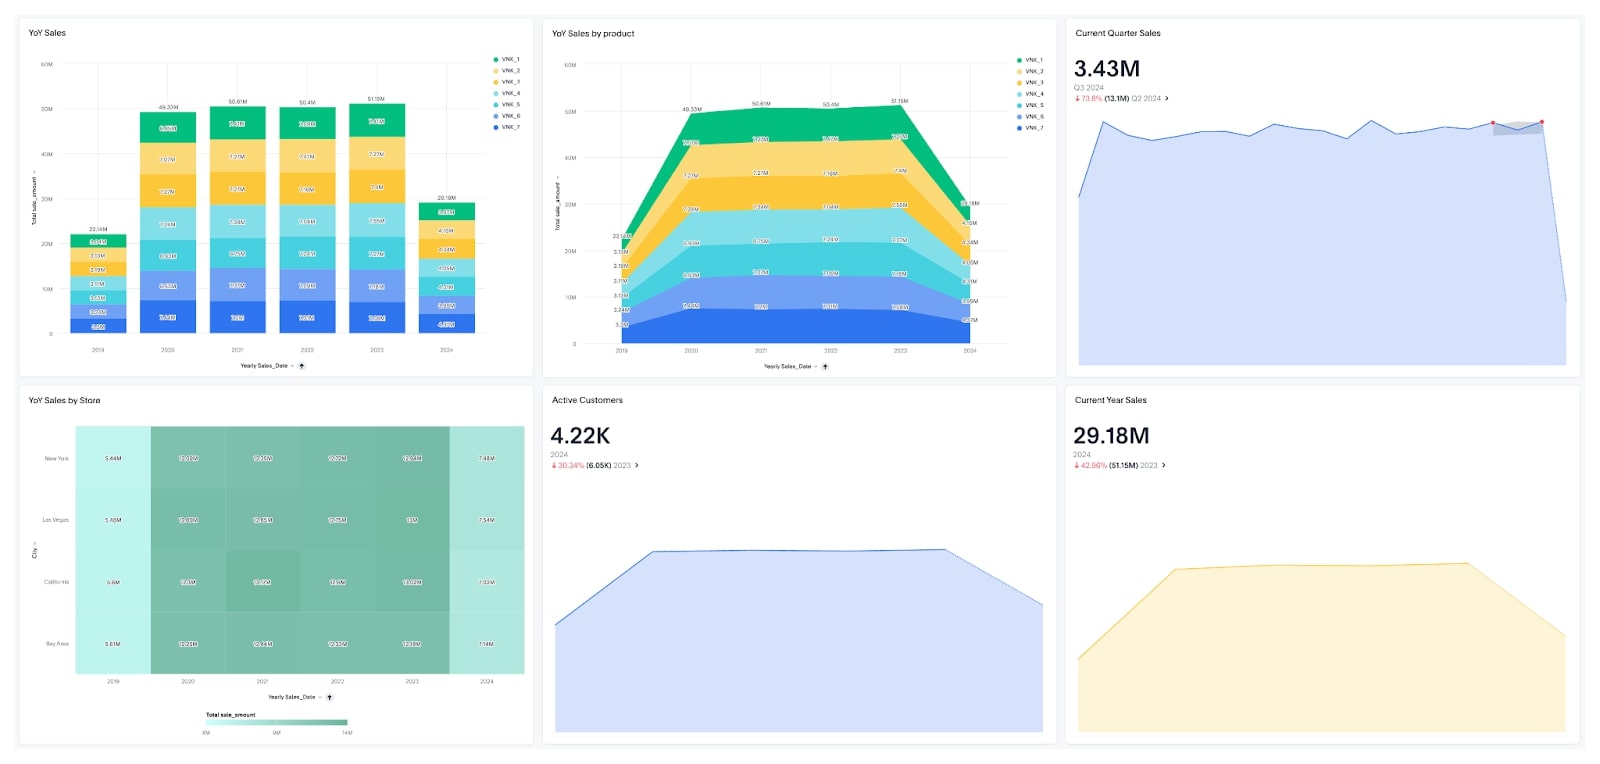Click the 3.43M KPI value

(x=1107, y=69)
